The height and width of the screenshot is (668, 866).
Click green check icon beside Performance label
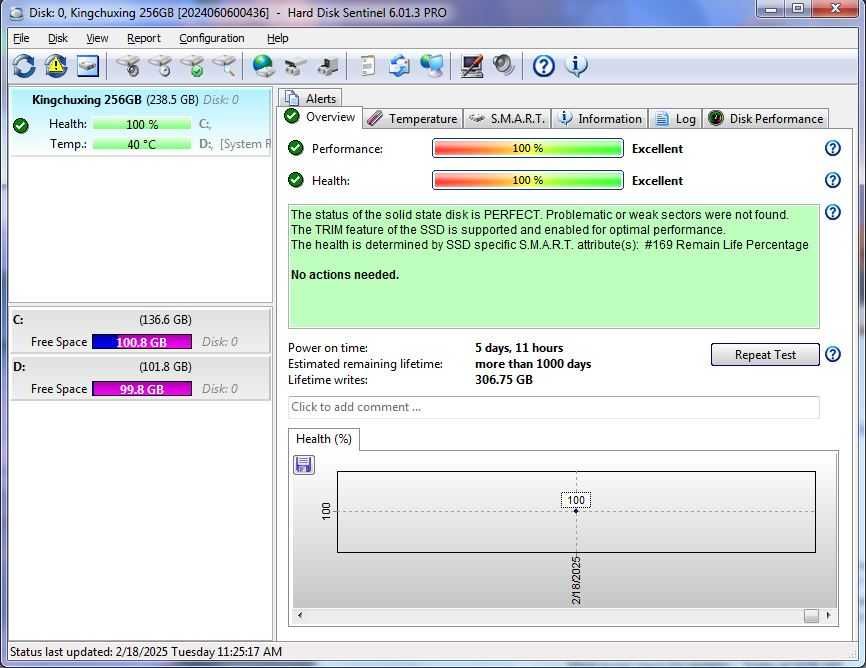296,148
